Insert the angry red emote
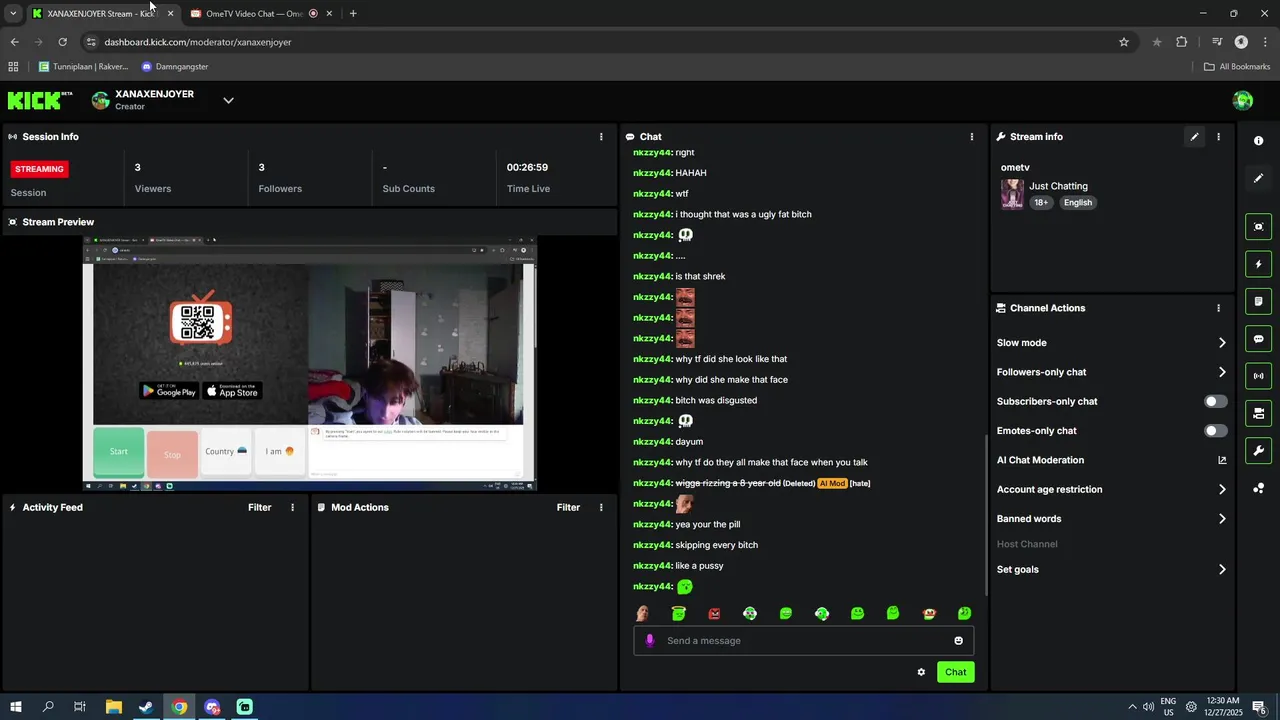The width and height of the screenshot is (1280, 720). pyautogui.click(x=714, y=613)
